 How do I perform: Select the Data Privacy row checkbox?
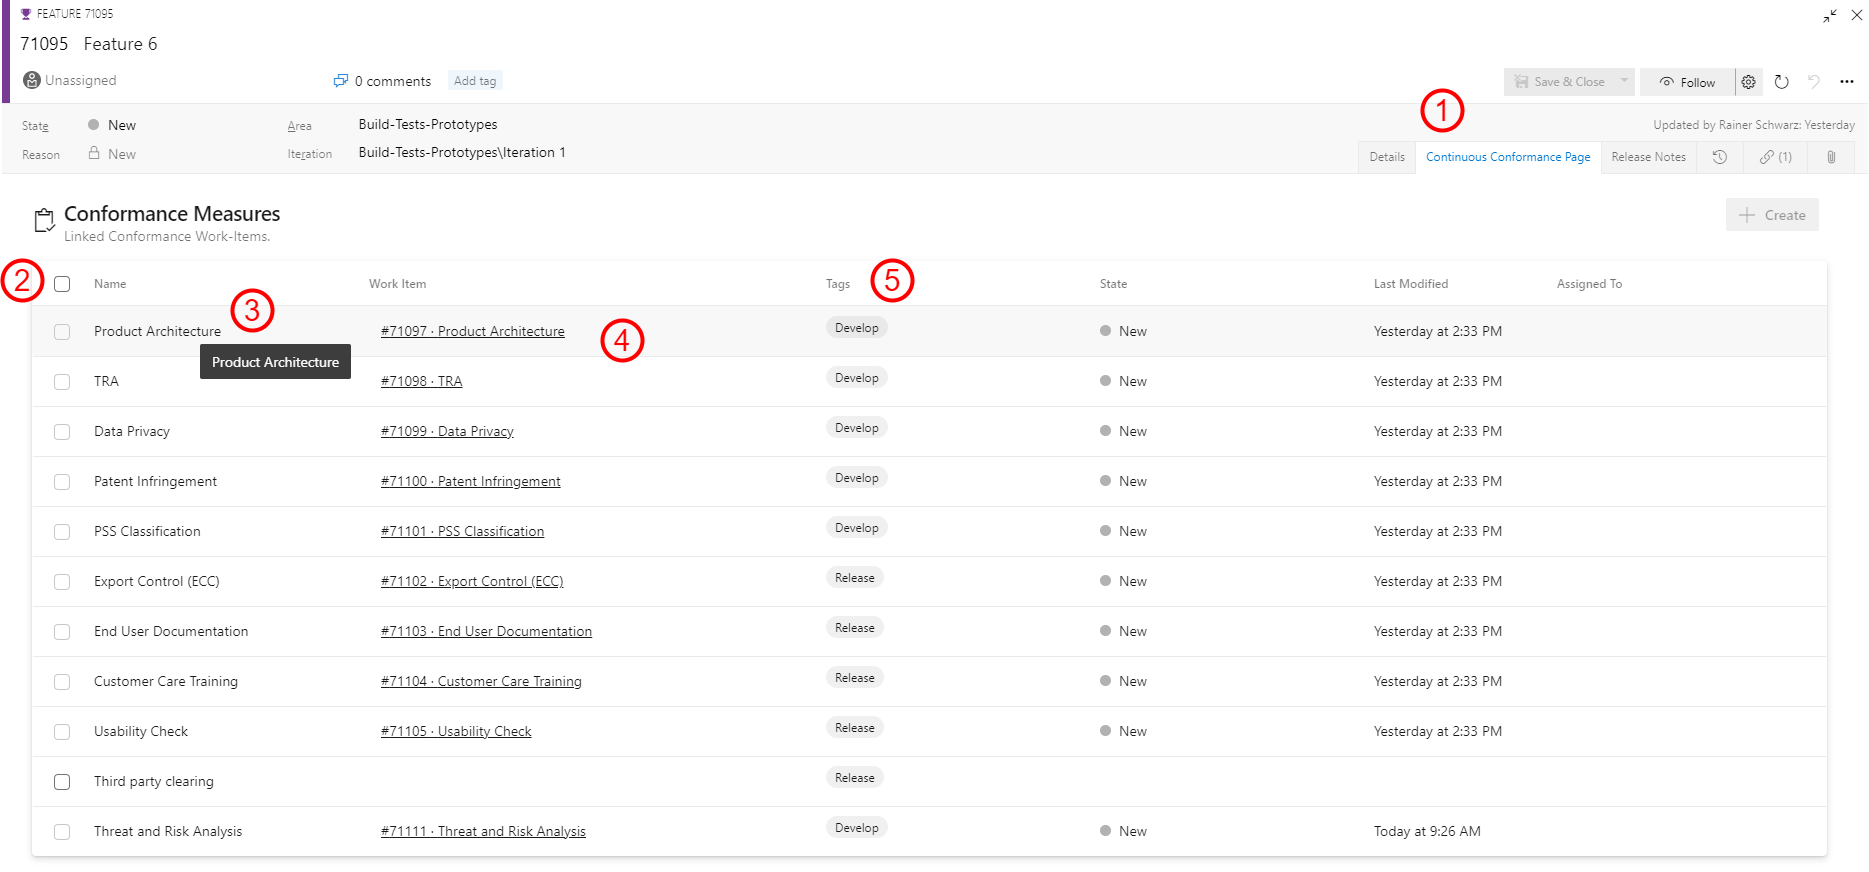coord(62,432)
